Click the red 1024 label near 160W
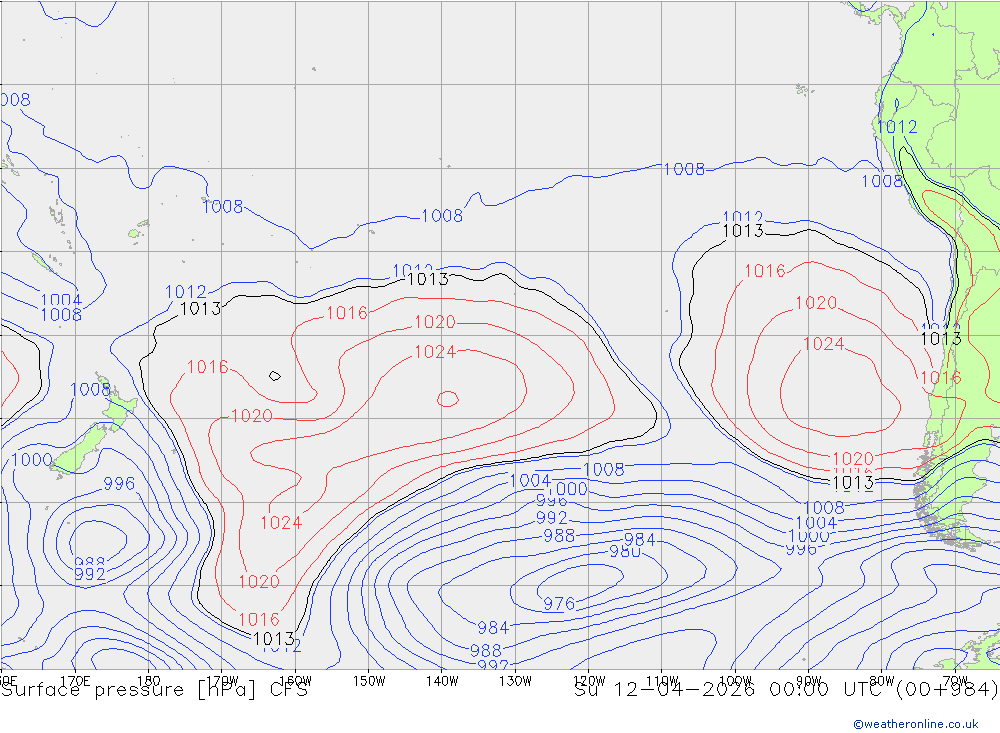This screenshot has width=1000, height=733. click(281, 523)
